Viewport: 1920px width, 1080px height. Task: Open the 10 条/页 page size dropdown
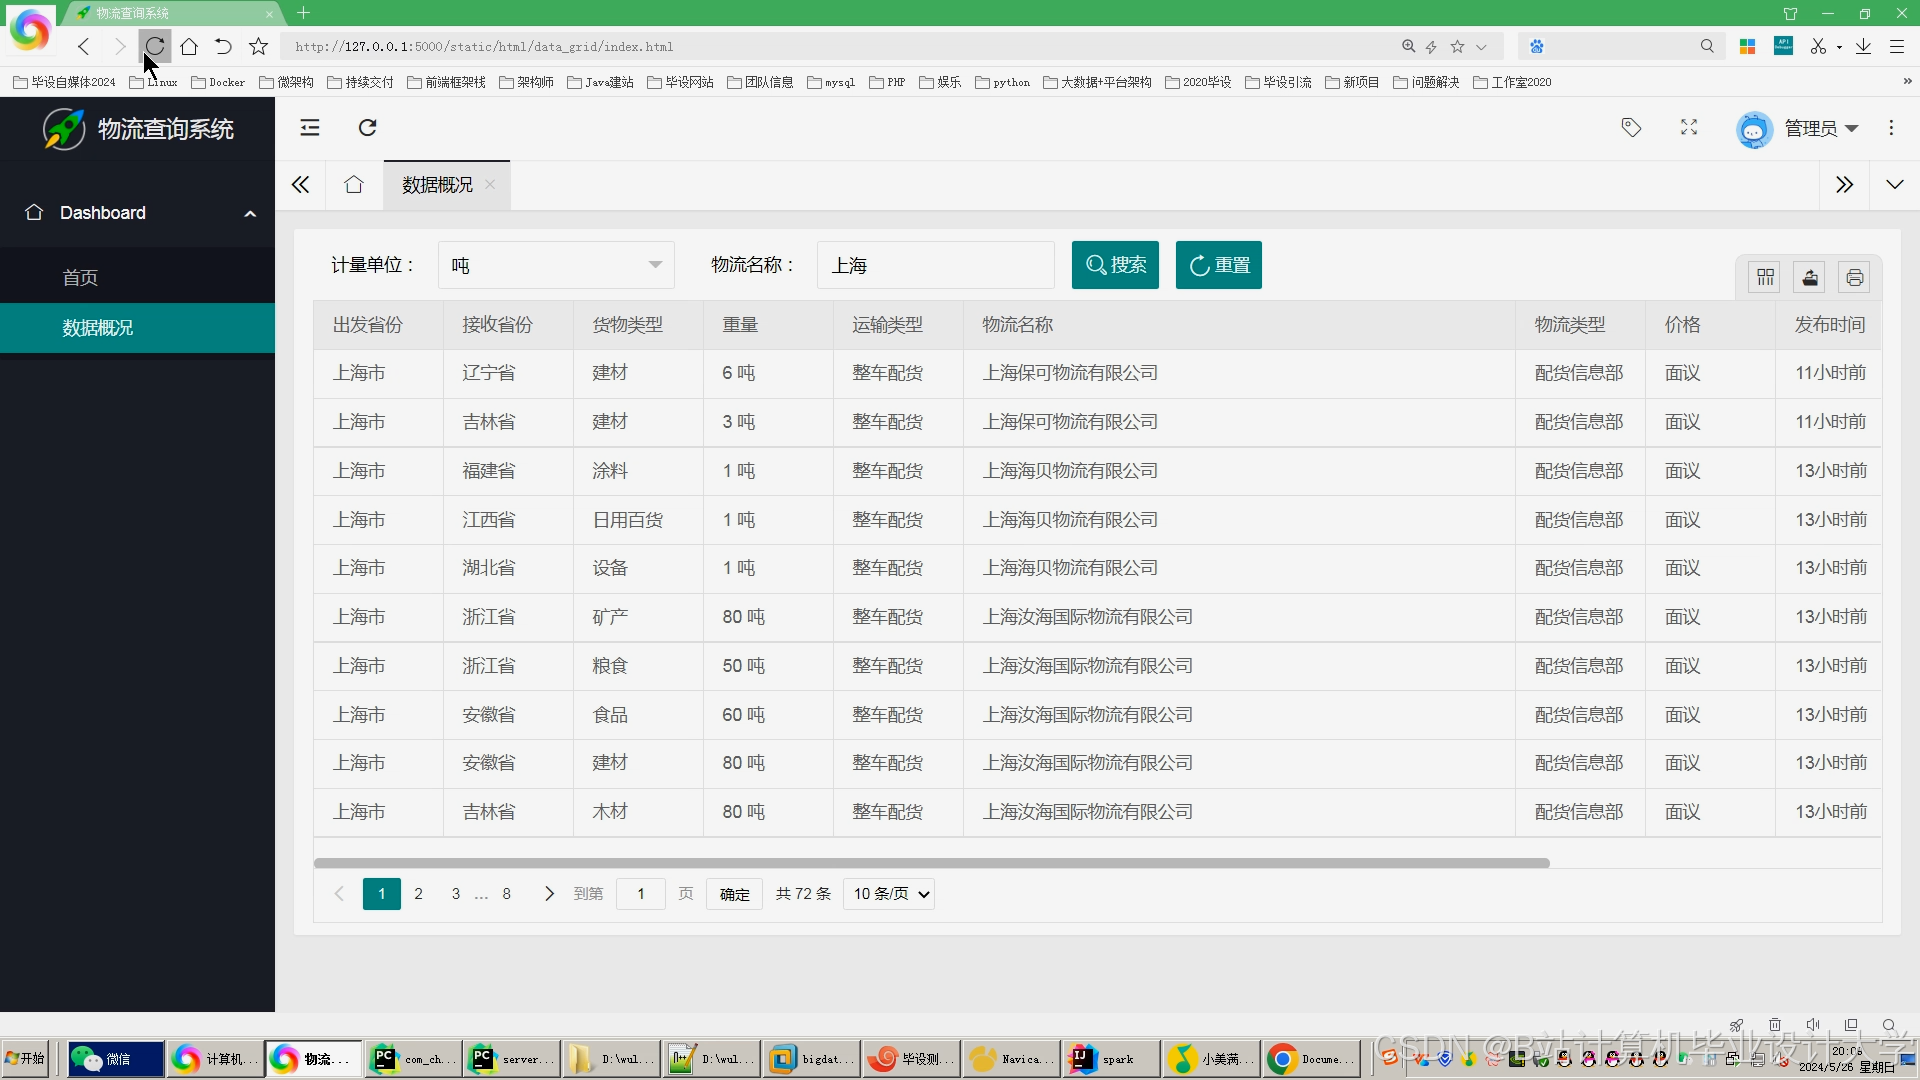890,894
